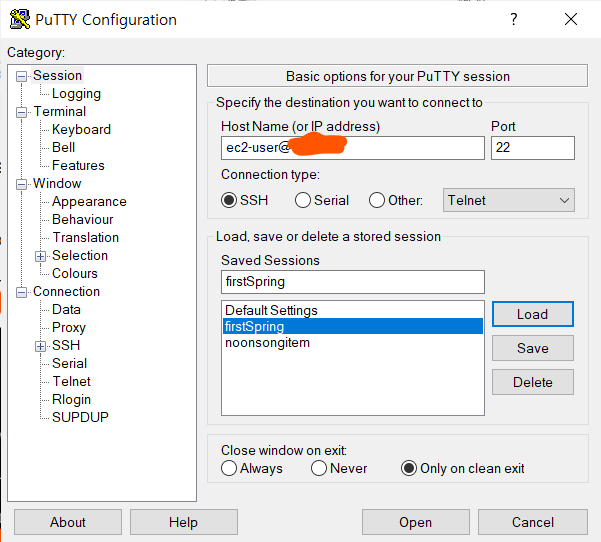
Task: Expand the SSH tree node
Action: [40, 347]
